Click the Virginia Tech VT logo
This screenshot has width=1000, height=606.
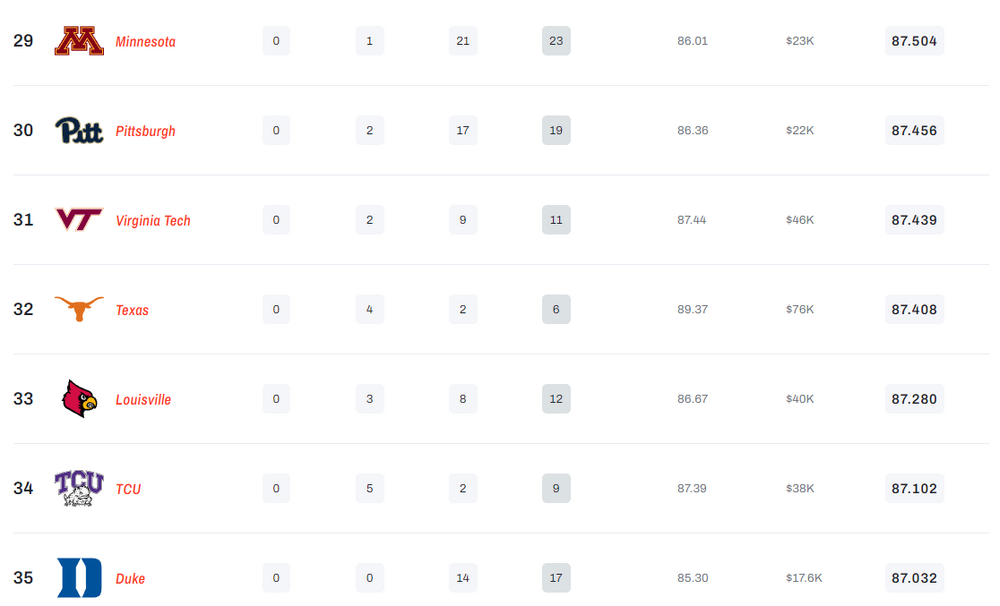click(79, 220)
